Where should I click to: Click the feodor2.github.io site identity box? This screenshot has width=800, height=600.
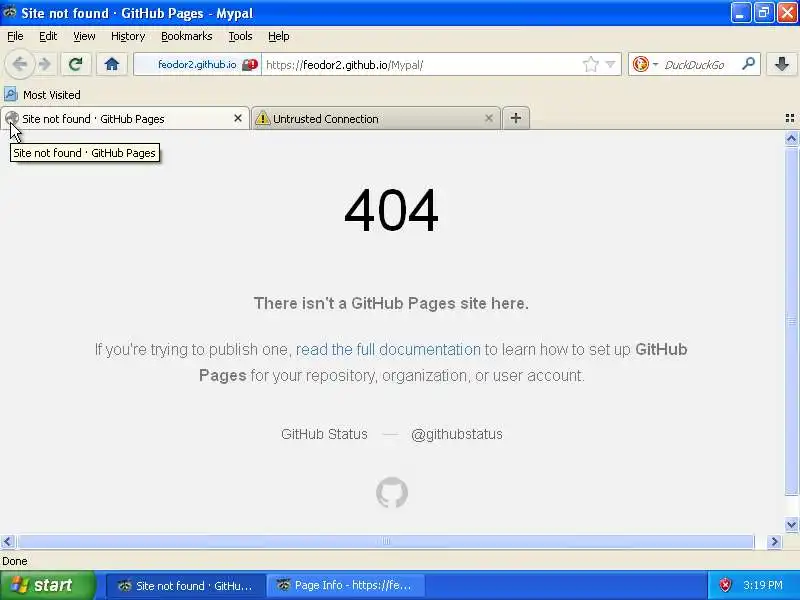(x=197, y=65)
